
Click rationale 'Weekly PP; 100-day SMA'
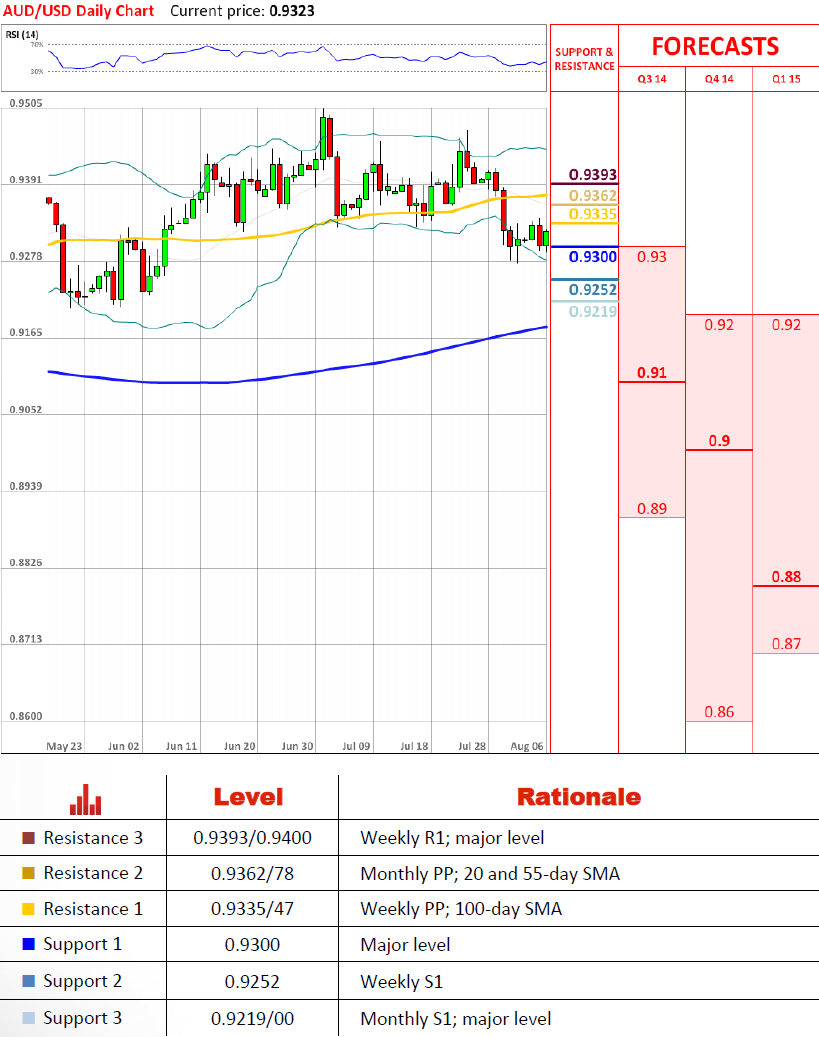tap(461, 909)
